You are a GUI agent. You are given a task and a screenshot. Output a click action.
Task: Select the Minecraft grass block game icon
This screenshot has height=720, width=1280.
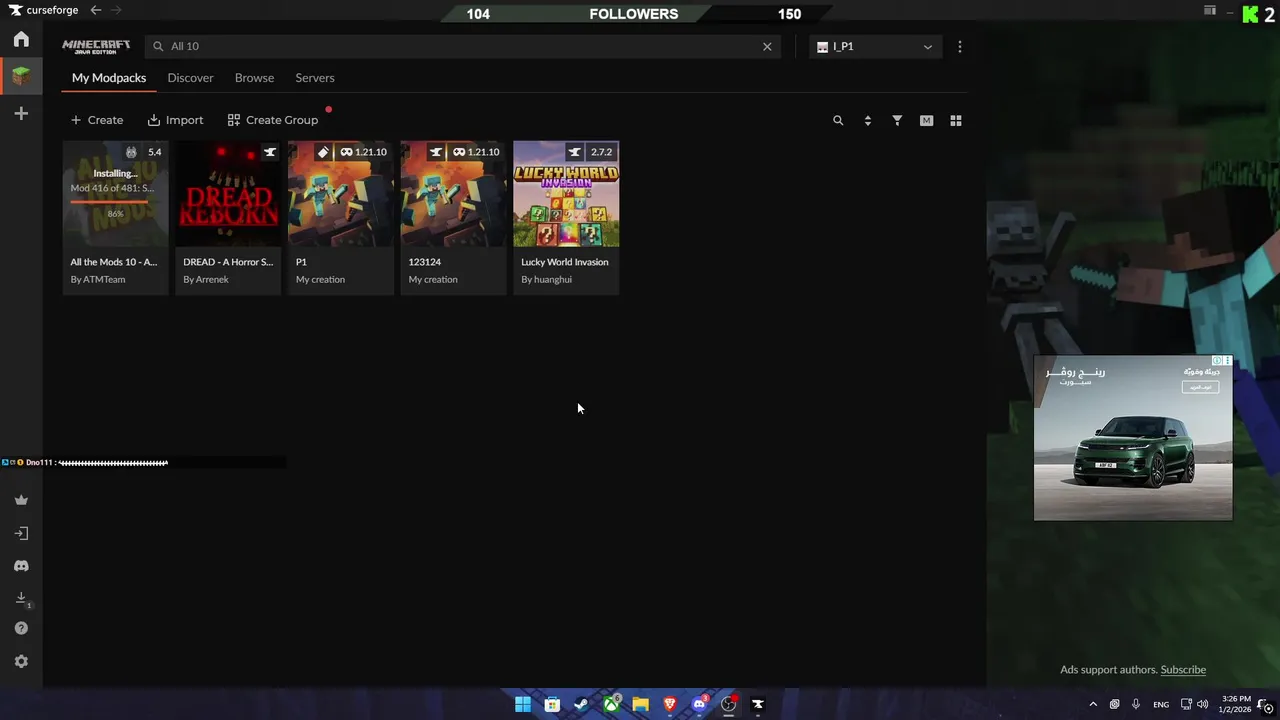pyautogui.click(x=21, y=76)
